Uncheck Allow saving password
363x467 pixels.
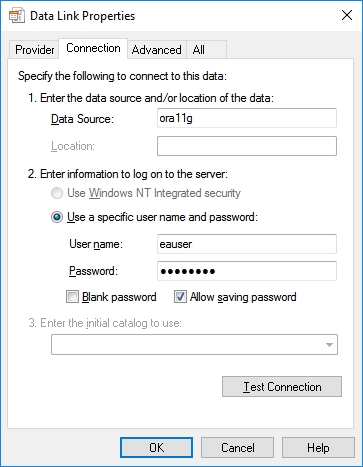180,297
